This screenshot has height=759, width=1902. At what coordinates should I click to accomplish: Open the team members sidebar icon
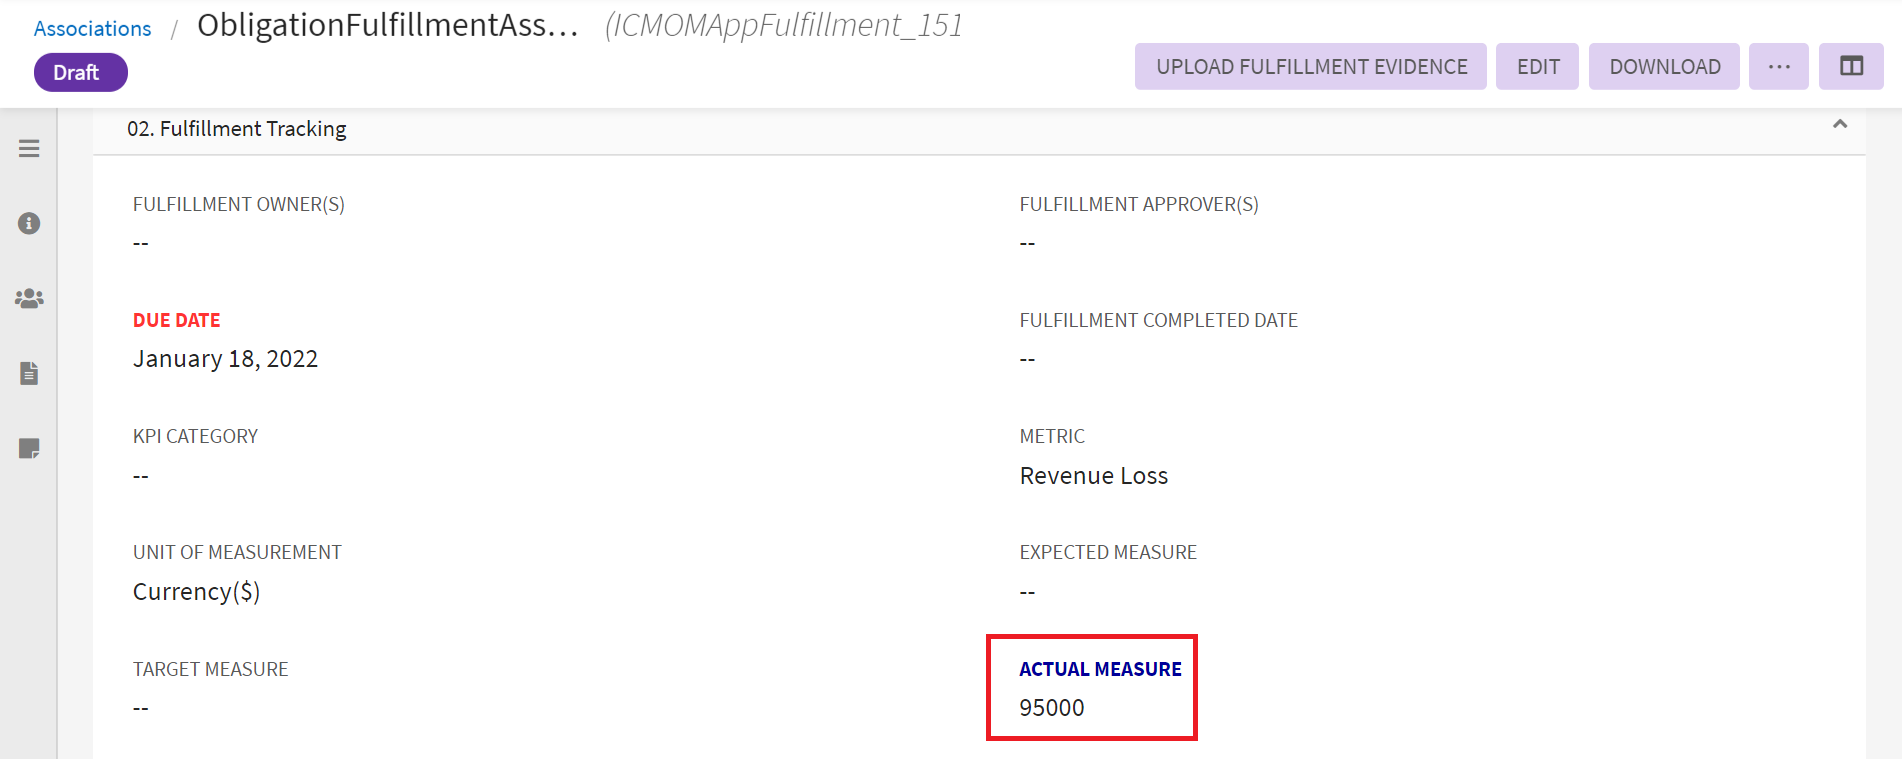coord(29,298)
